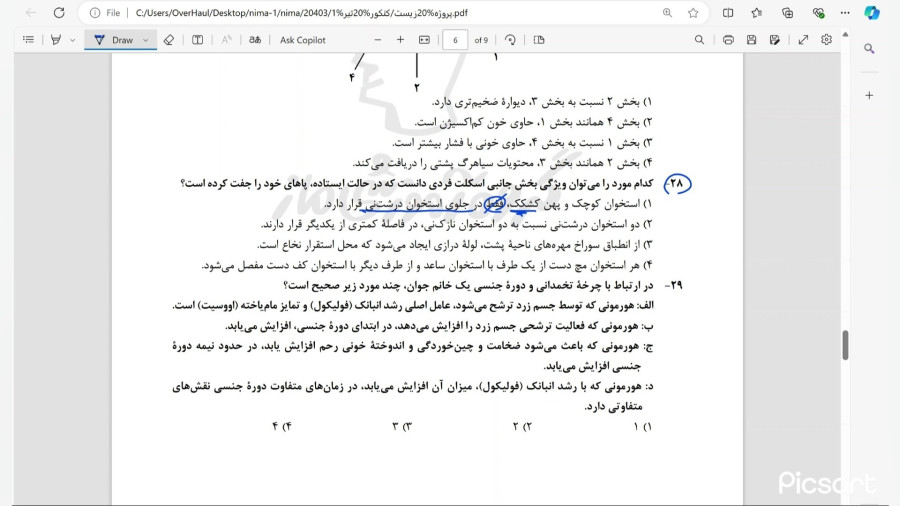This screenshot has width=900, height=506.
Task: Refresh the PDF page
Action: click(59, 13)
